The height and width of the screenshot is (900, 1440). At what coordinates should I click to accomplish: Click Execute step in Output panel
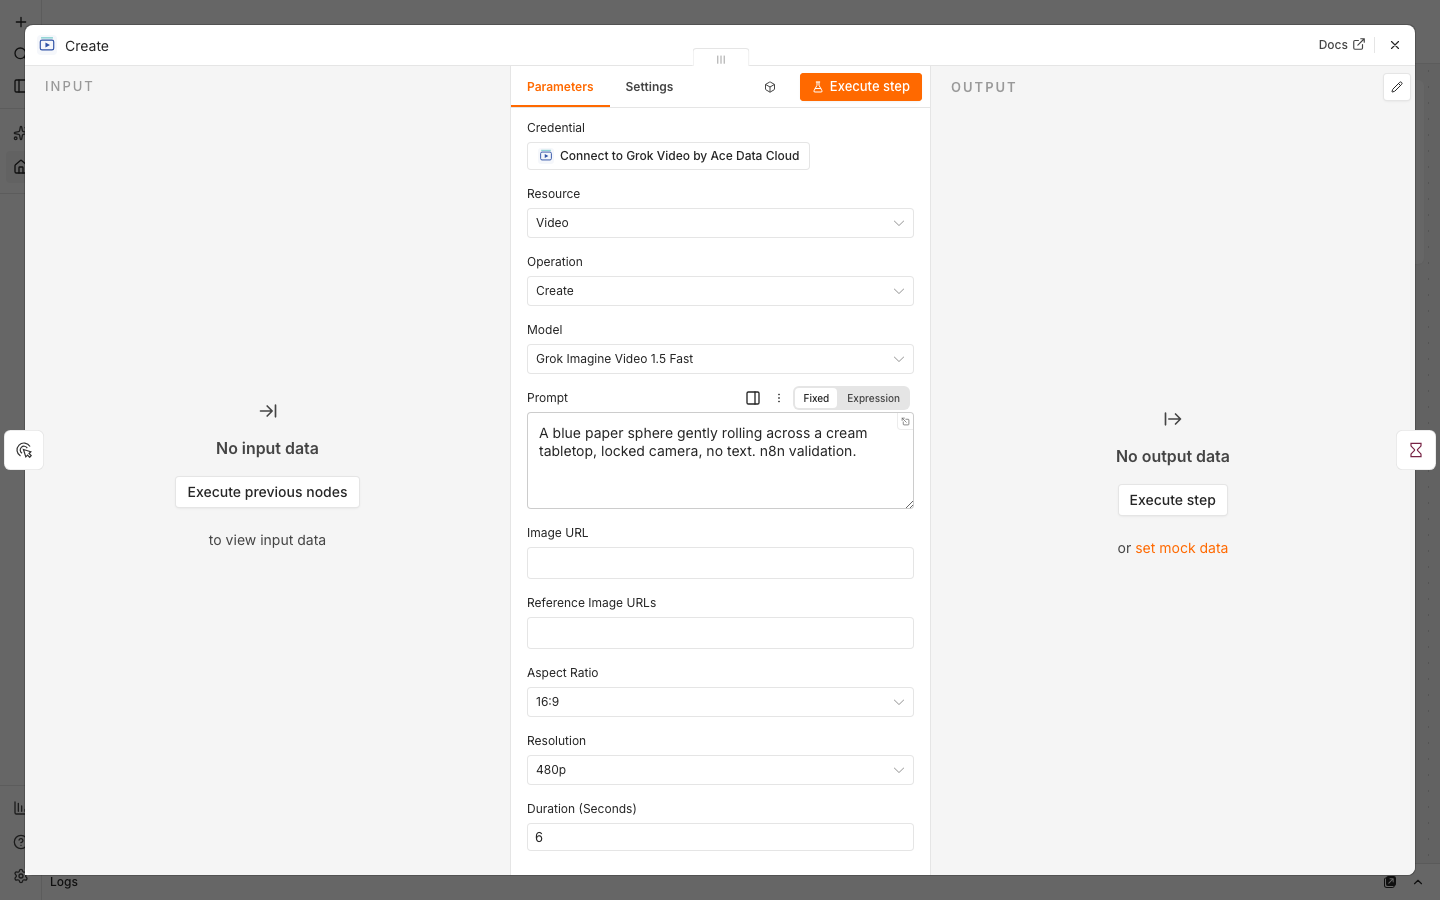click(1172, 500)
